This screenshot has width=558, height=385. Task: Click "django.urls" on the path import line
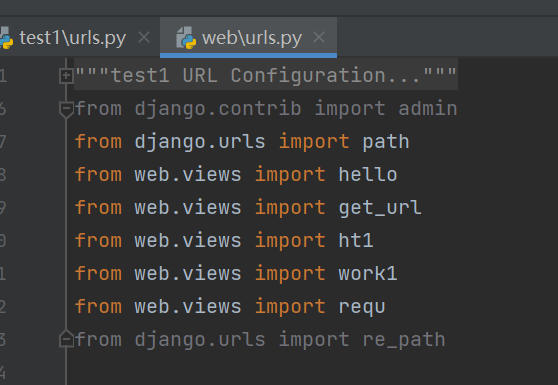coord(200,142)
